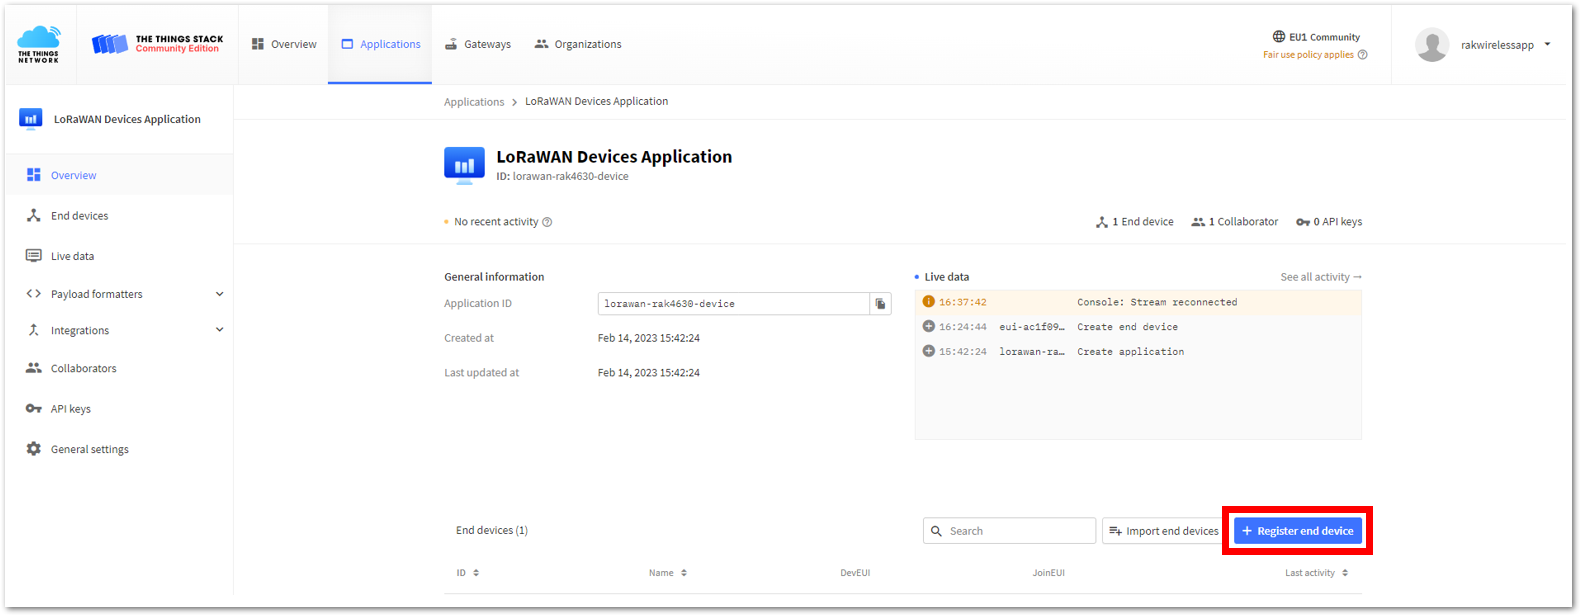Image resolution: width=1581 pixels, height=616 pixels.
Task: Click the General settings gear icon
Action: (33, 449)
